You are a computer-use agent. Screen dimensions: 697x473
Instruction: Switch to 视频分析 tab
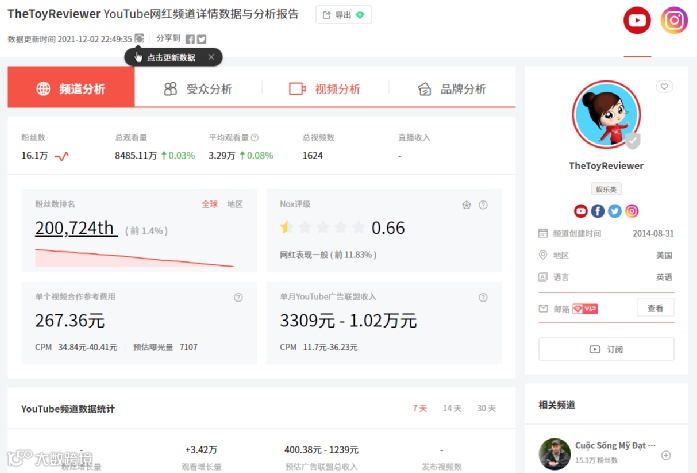tap(324, 89)
